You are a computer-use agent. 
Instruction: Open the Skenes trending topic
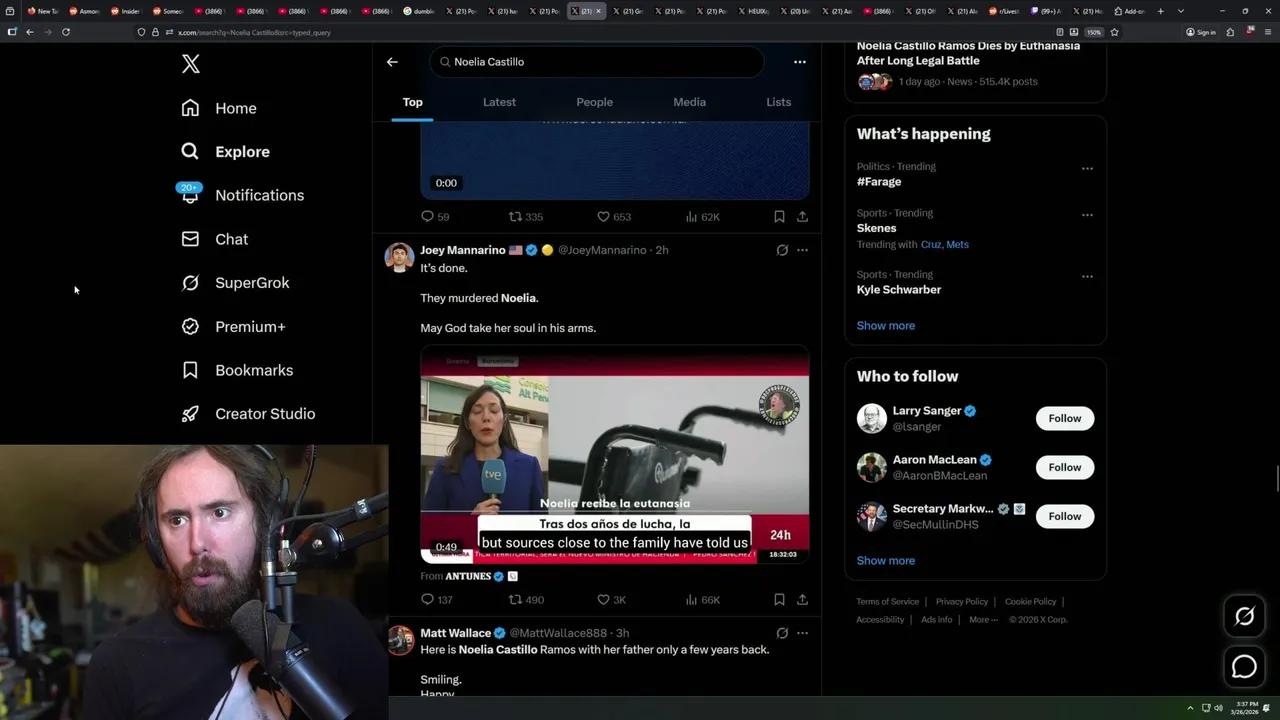point(876,228)
